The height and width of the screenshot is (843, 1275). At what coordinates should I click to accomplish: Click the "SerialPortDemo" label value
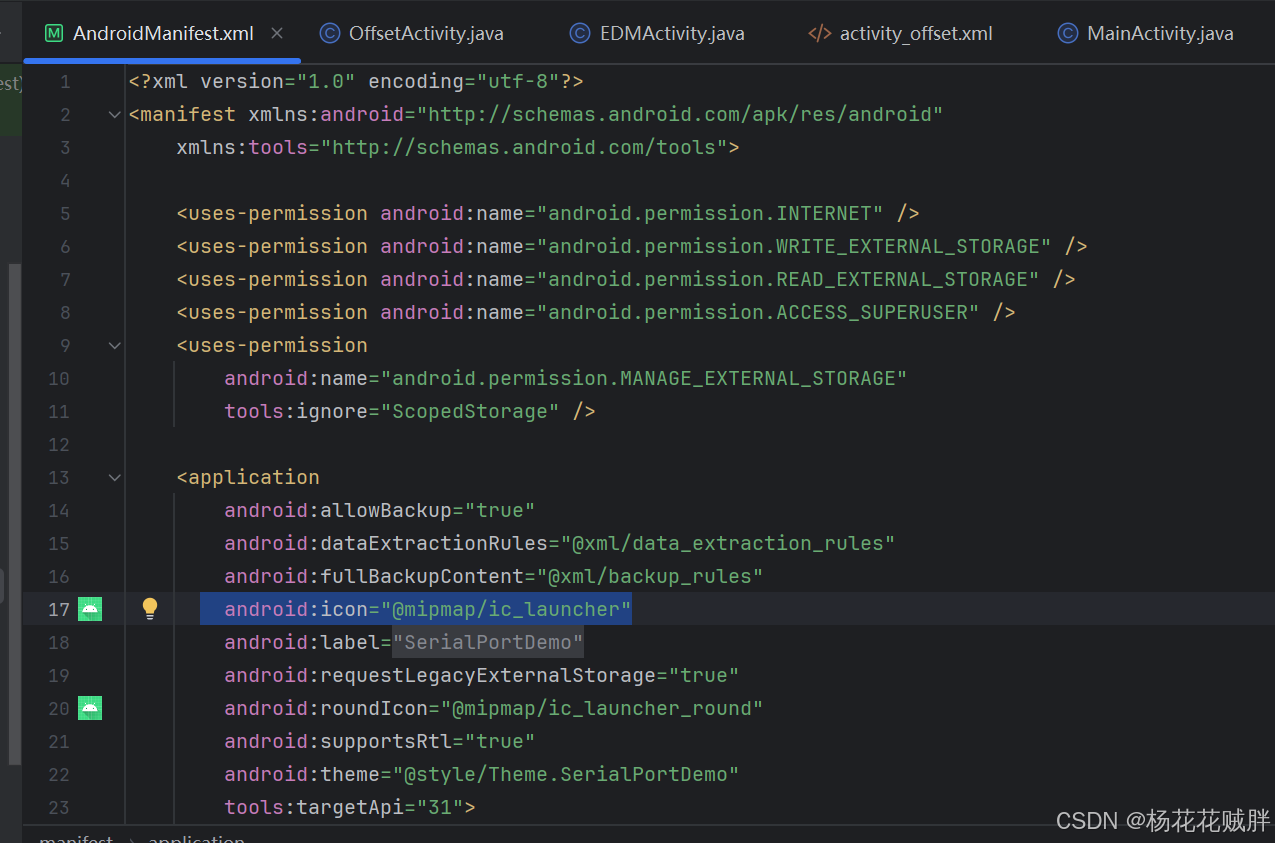(x=488, y=642)
